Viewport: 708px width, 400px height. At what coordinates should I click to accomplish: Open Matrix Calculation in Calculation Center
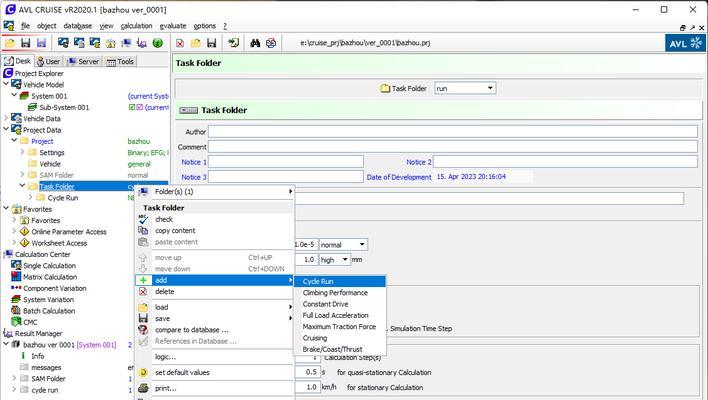(50, 277)
